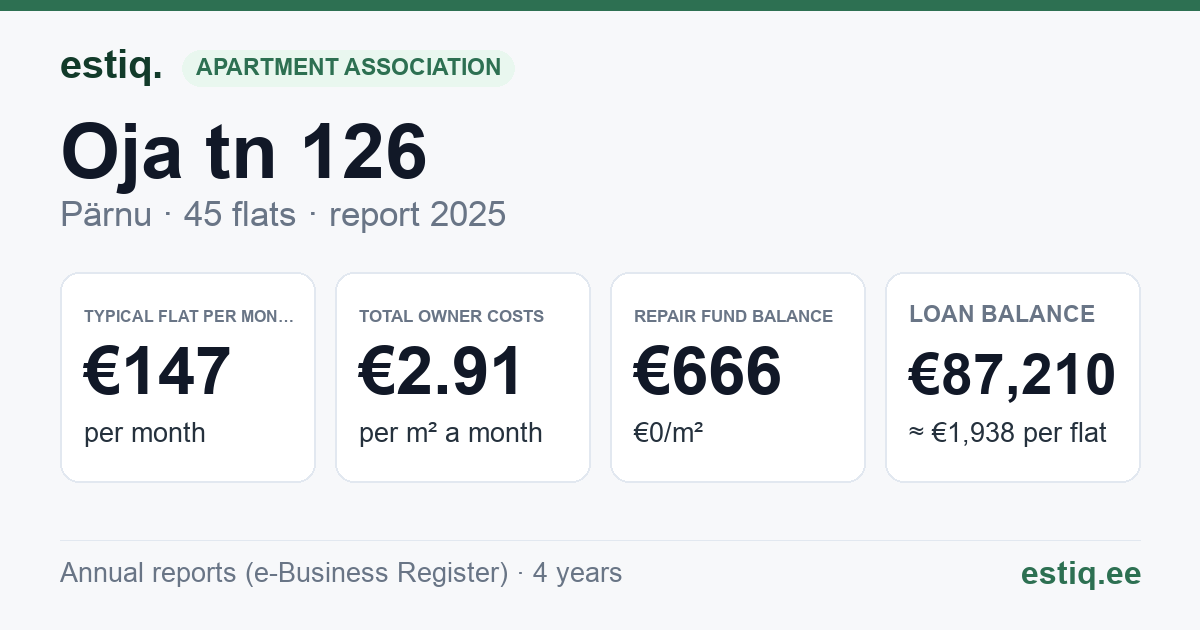Click the 'per month' caption under €147
This screenshot has width=1200, height=630.
click(x=145, y=433)
